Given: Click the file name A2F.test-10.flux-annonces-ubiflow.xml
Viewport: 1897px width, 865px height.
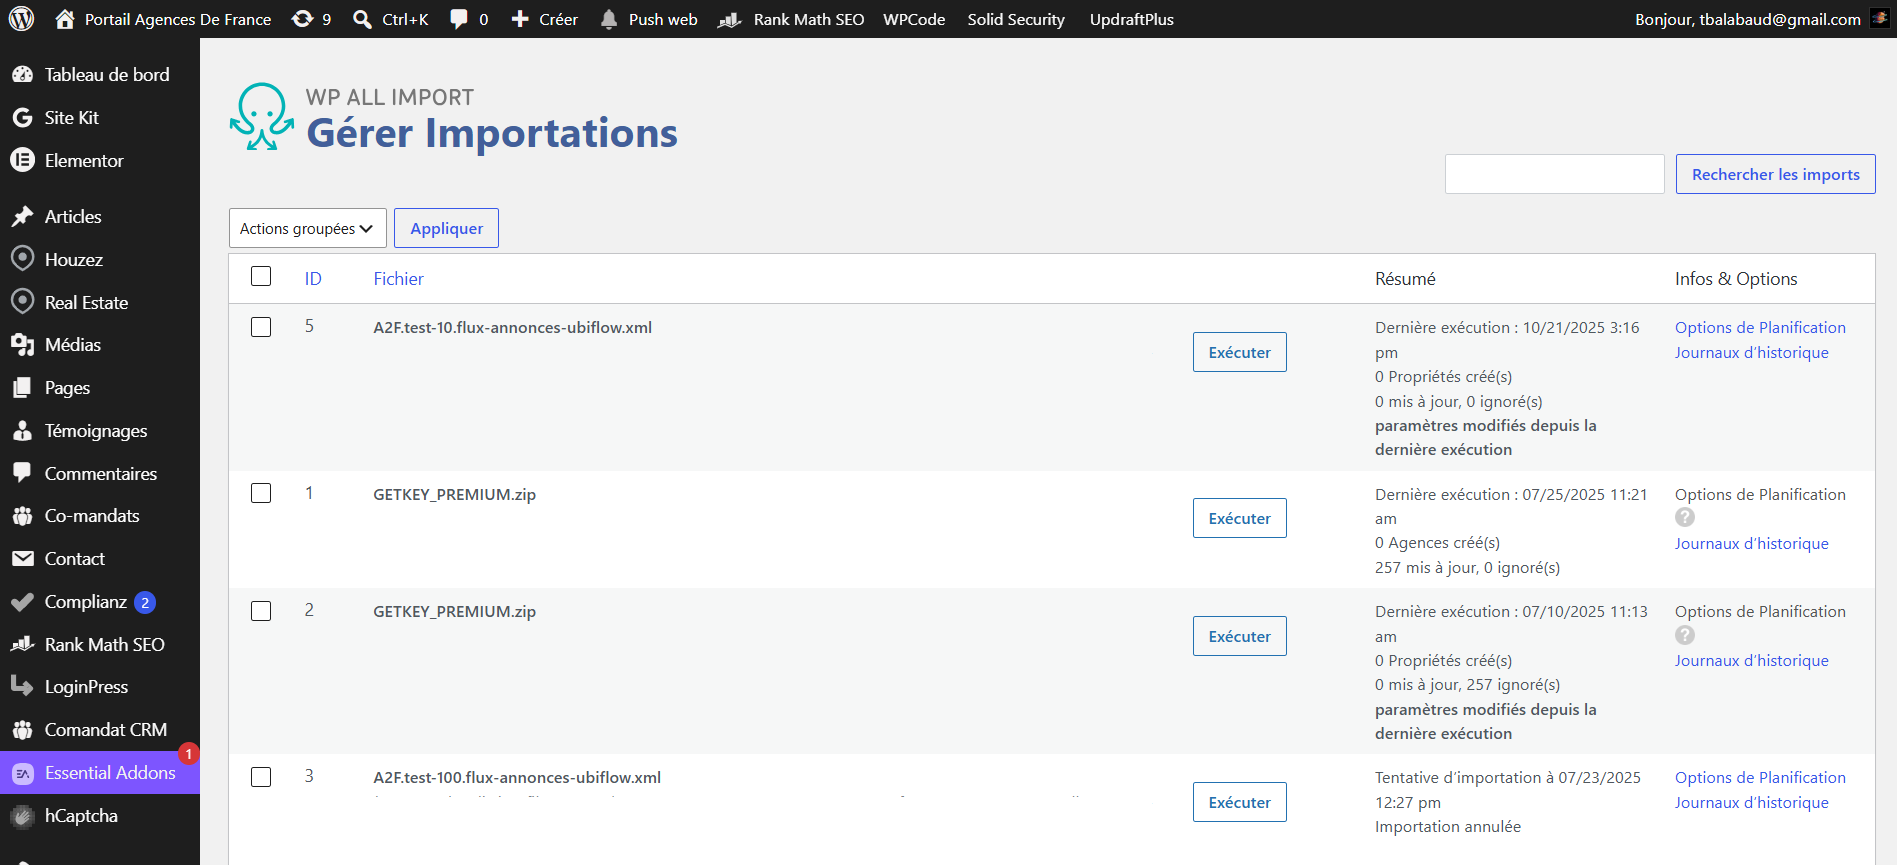Looking at the screenshot, I should [512, 328].
